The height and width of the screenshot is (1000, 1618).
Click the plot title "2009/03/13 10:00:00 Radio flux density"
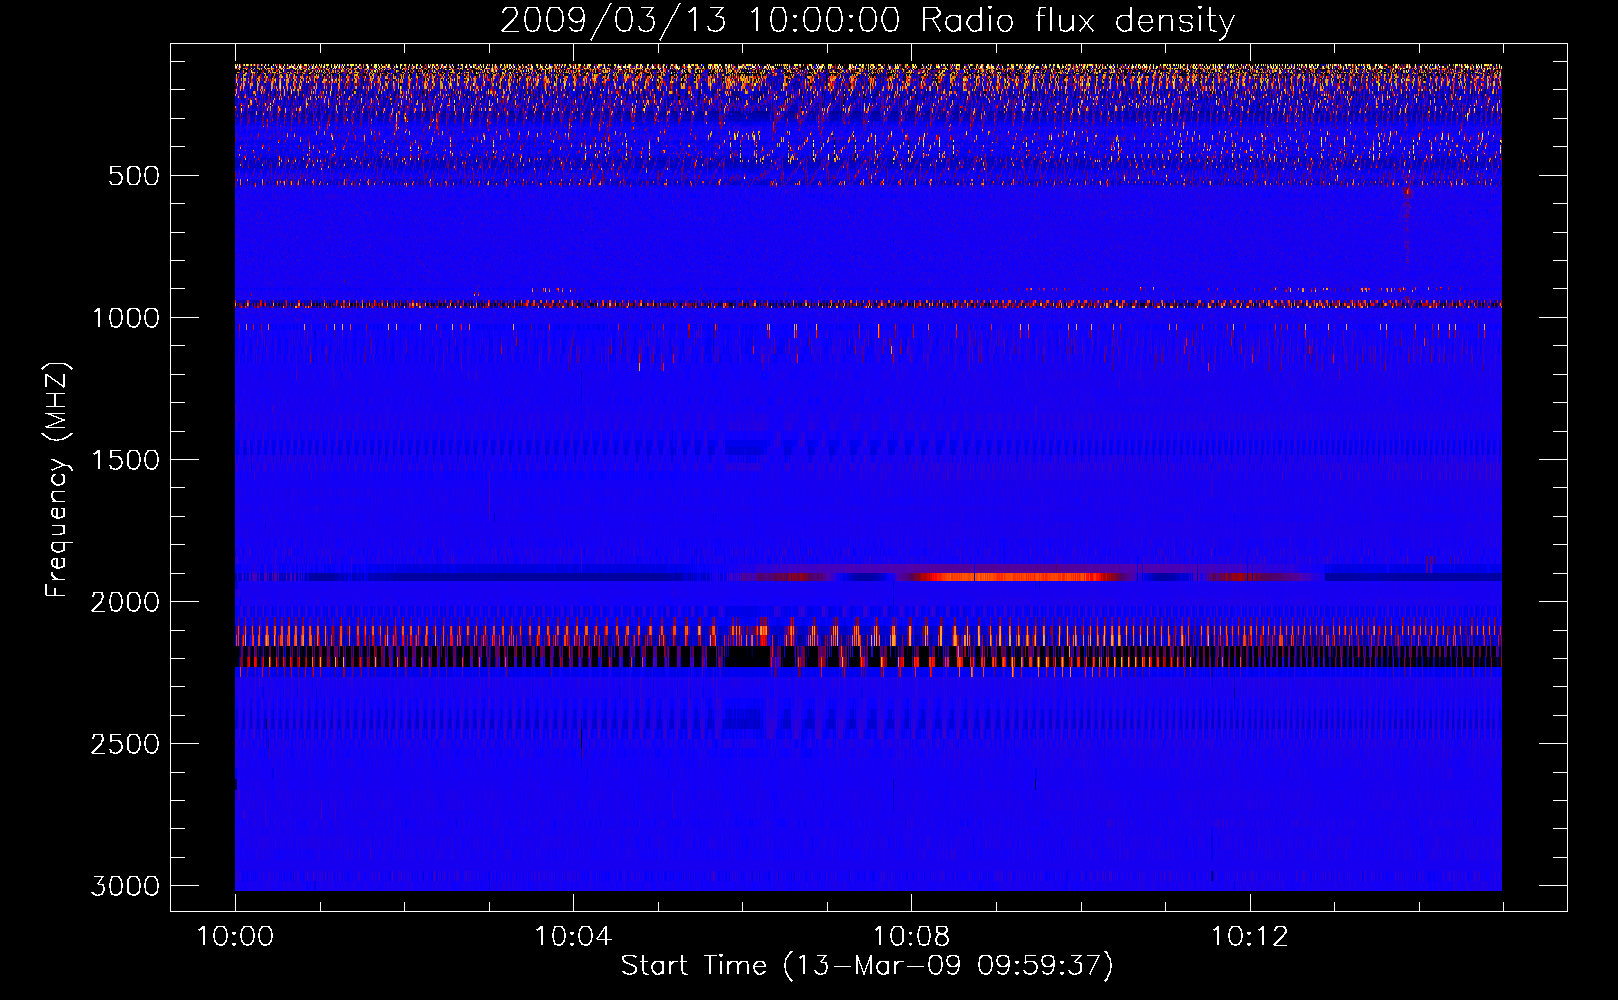pyautogui.click(x=867, y=21)
